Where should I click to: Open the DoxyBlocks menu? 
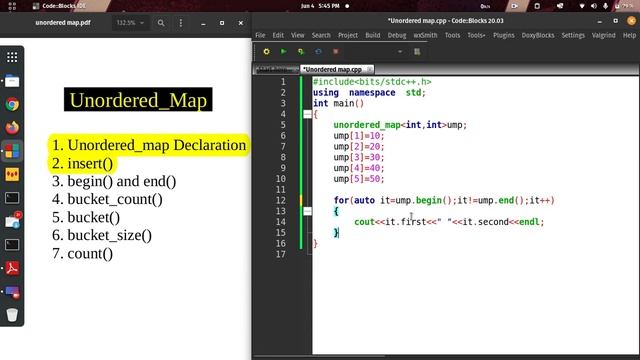tap(538, 35)
